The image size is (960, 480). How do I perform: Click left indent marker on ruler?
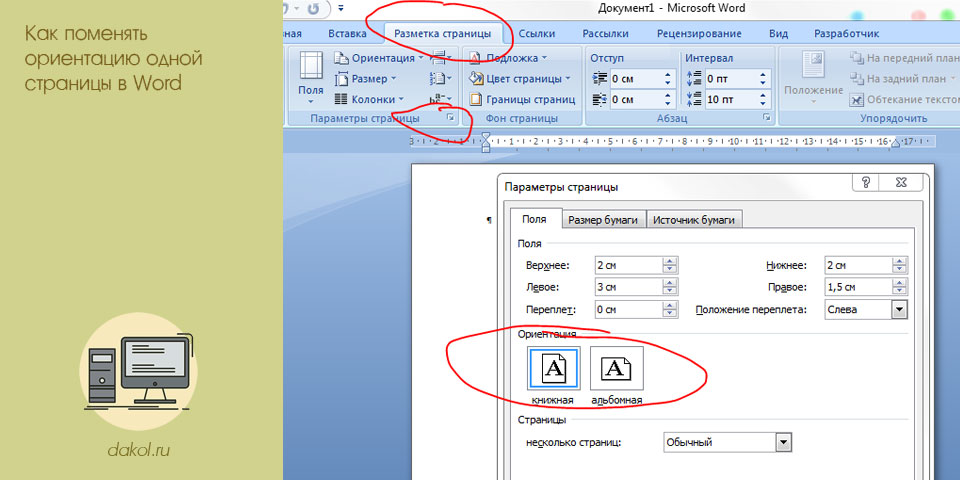click(486, 142)
